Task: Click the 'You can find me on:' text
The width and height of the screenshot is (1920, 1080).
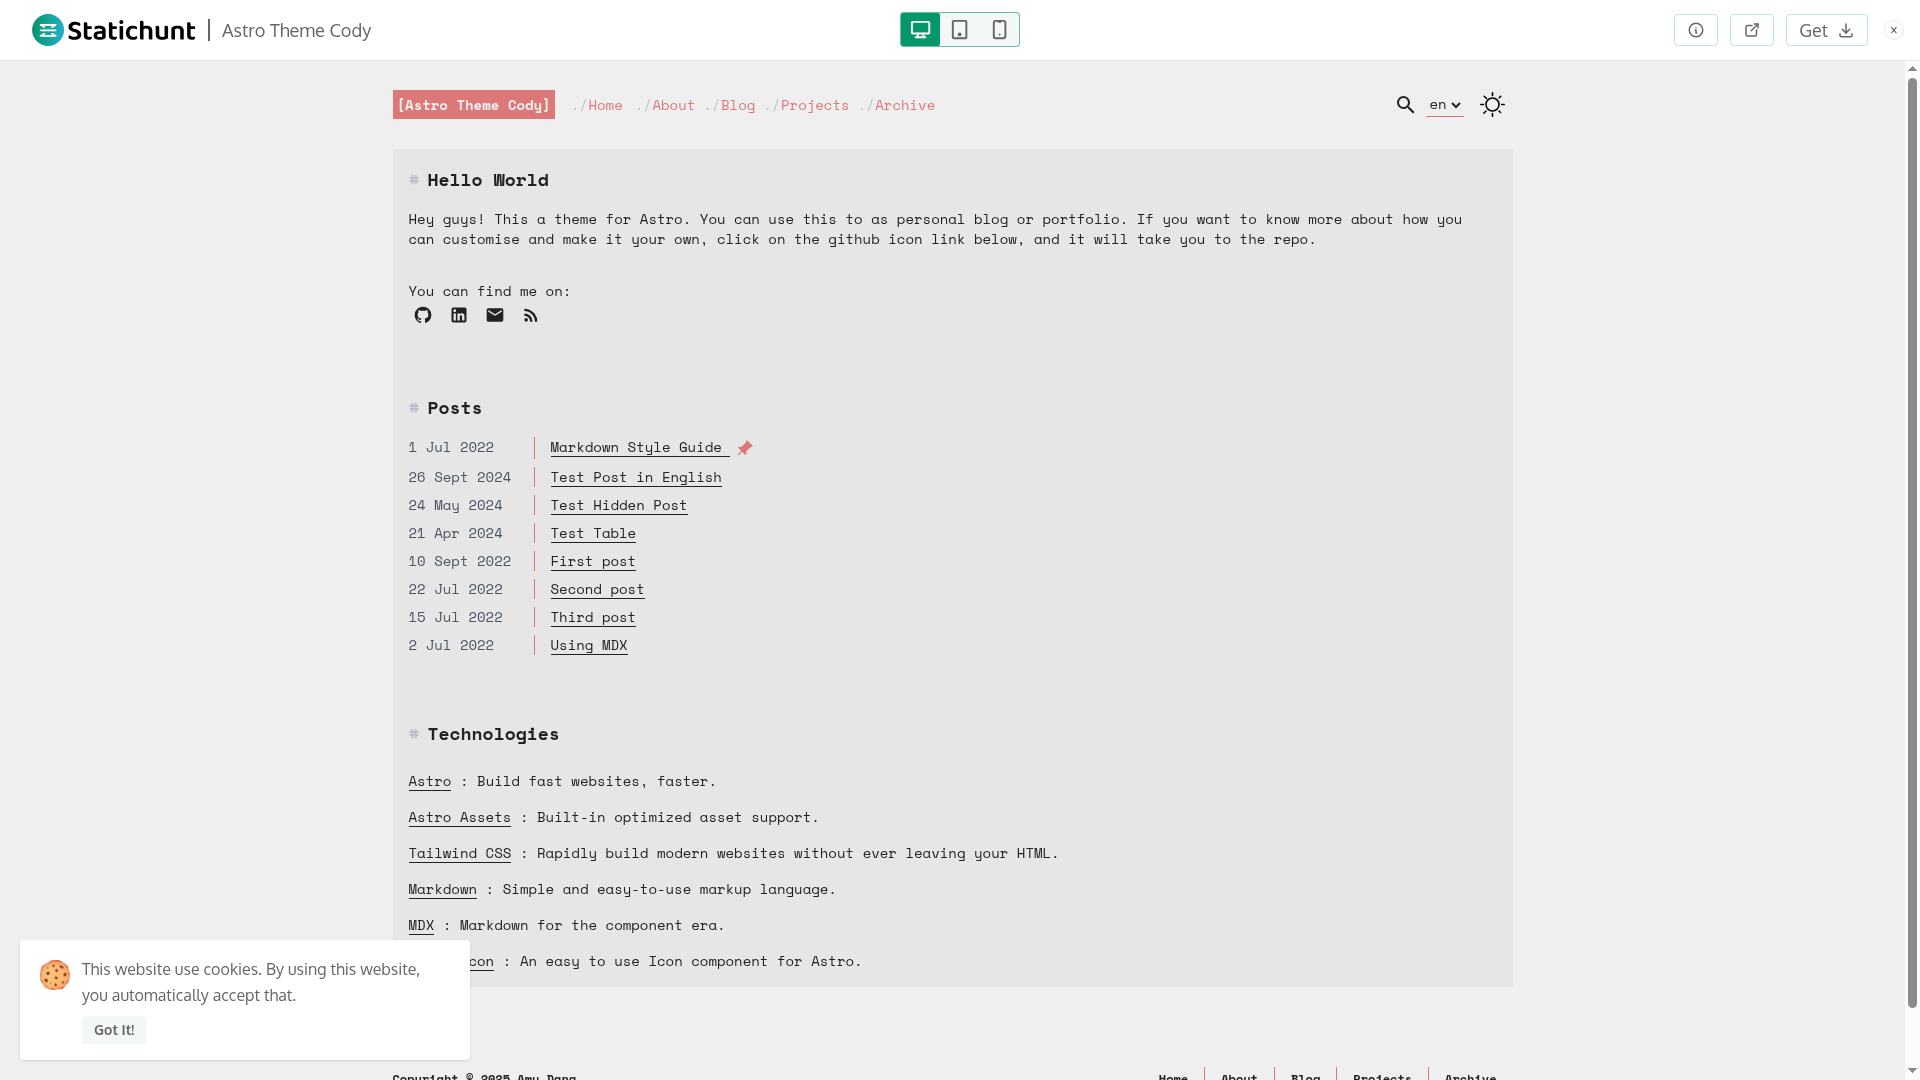Action: (490, 292)
